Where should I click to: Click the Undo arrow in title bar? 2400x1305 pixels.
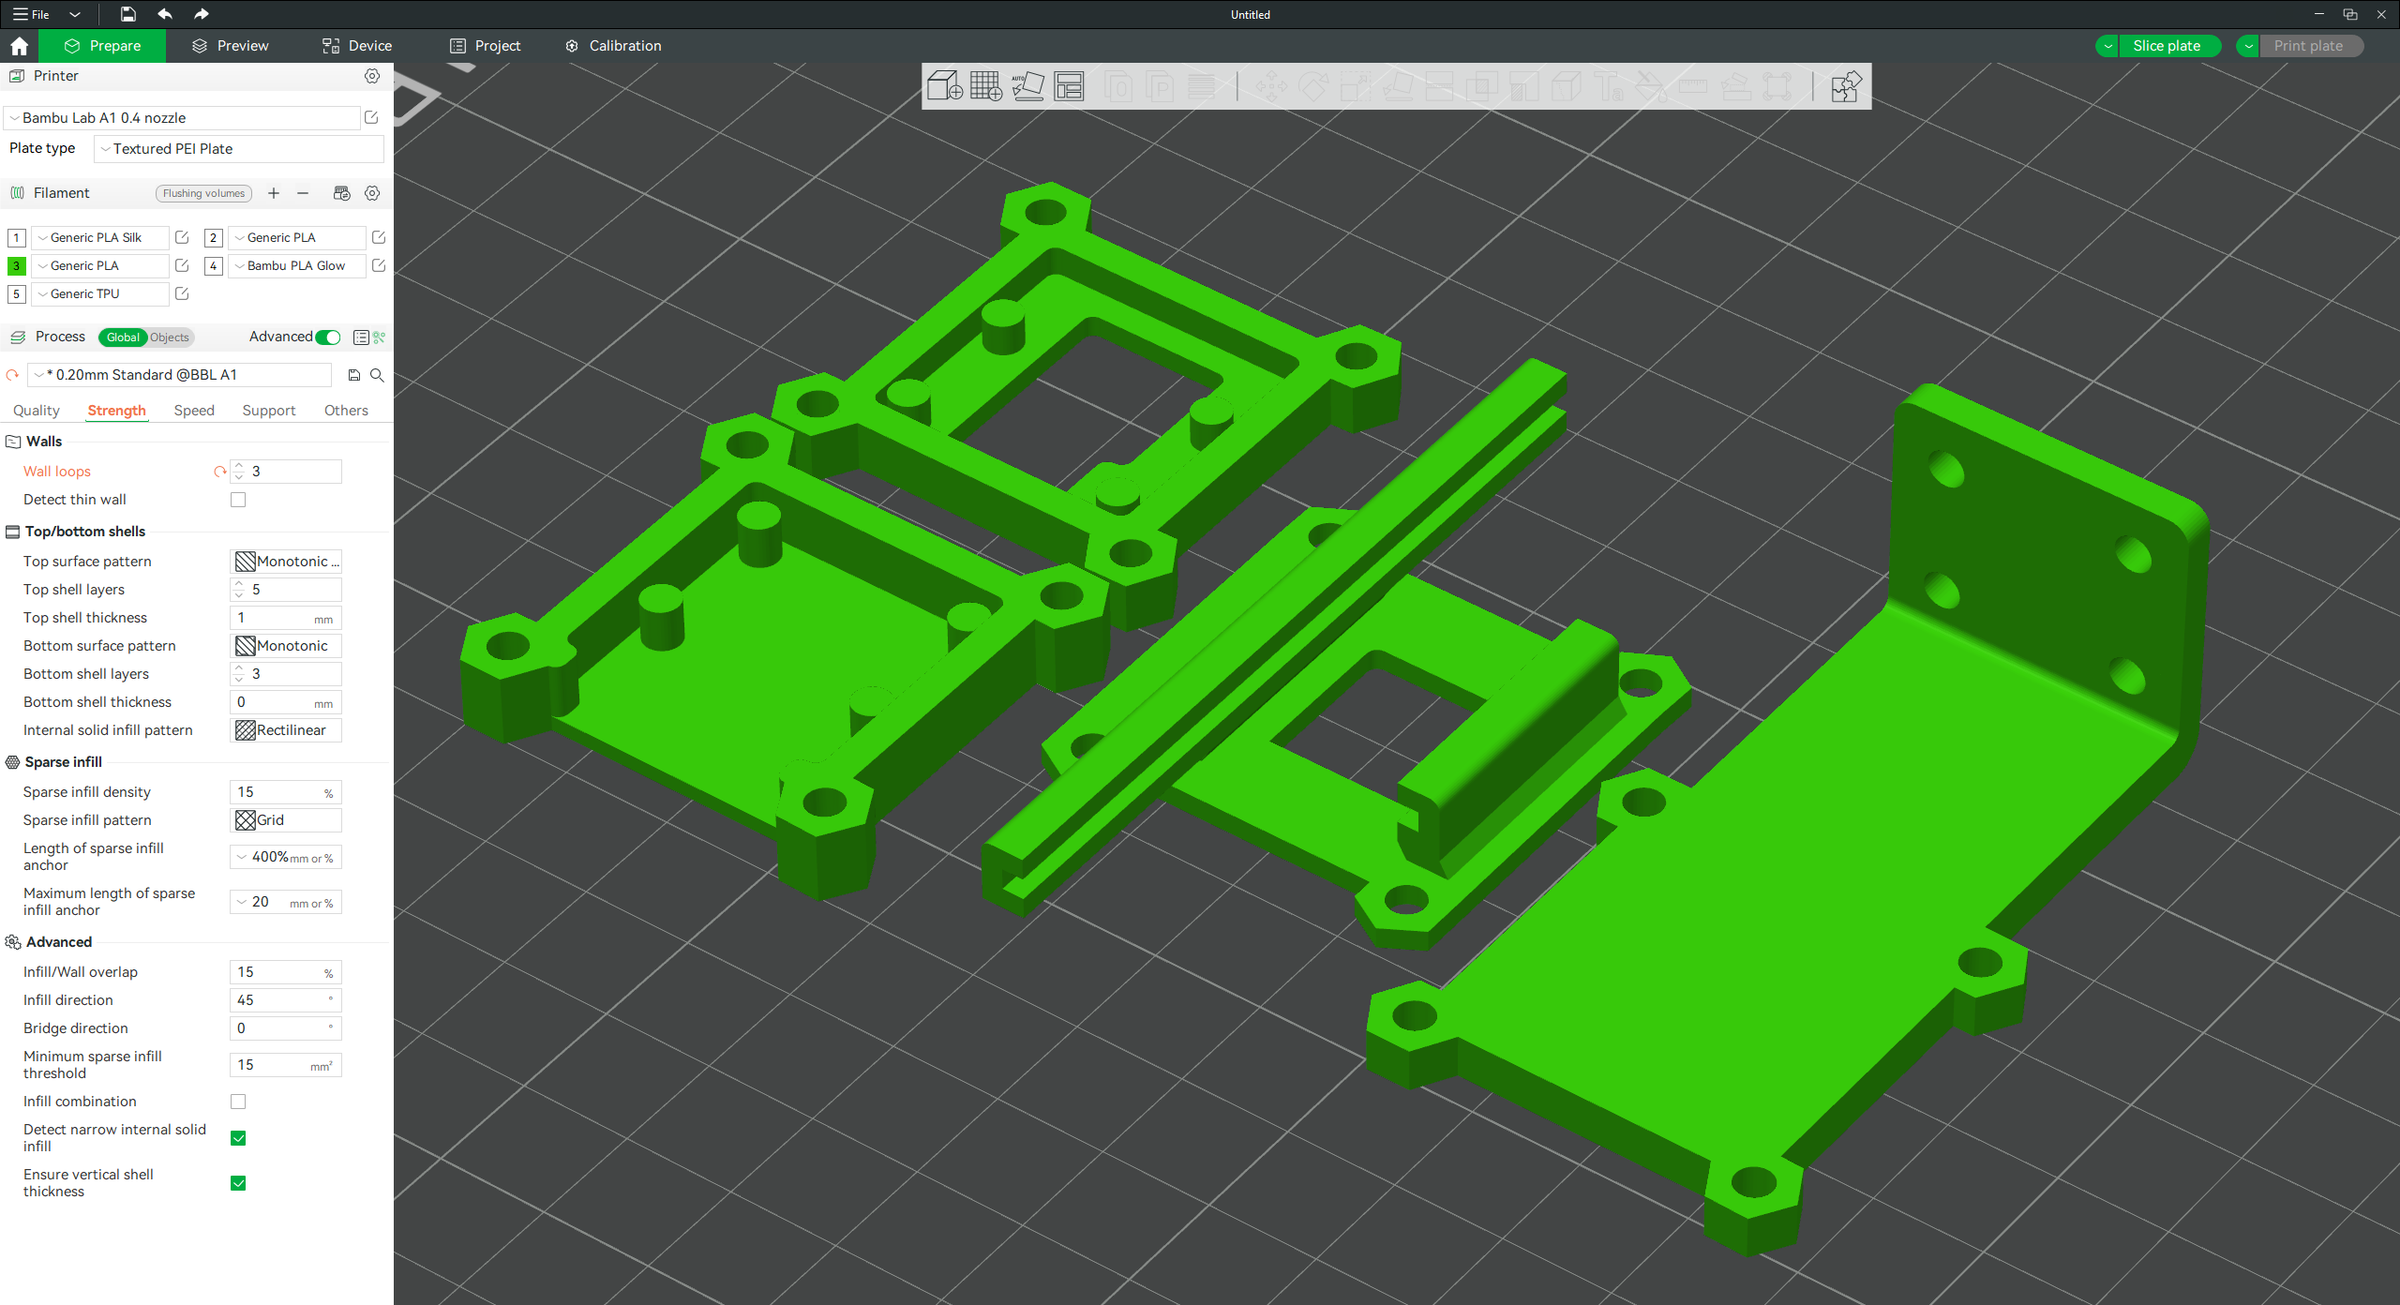[165, 14]
